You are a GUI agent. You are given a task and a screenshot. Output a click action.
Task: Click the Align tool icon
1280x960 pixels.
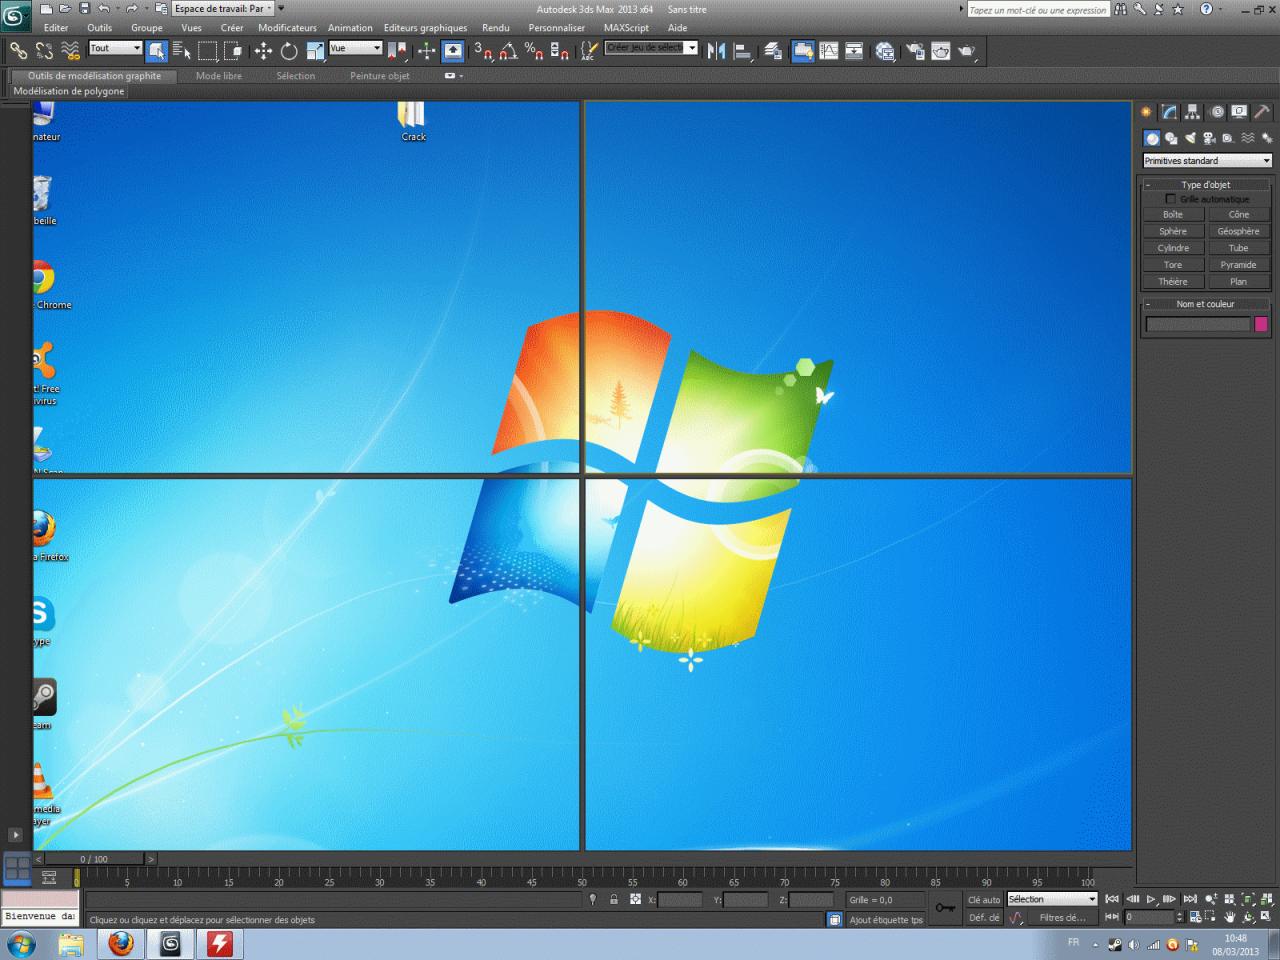tap(743, 51)
